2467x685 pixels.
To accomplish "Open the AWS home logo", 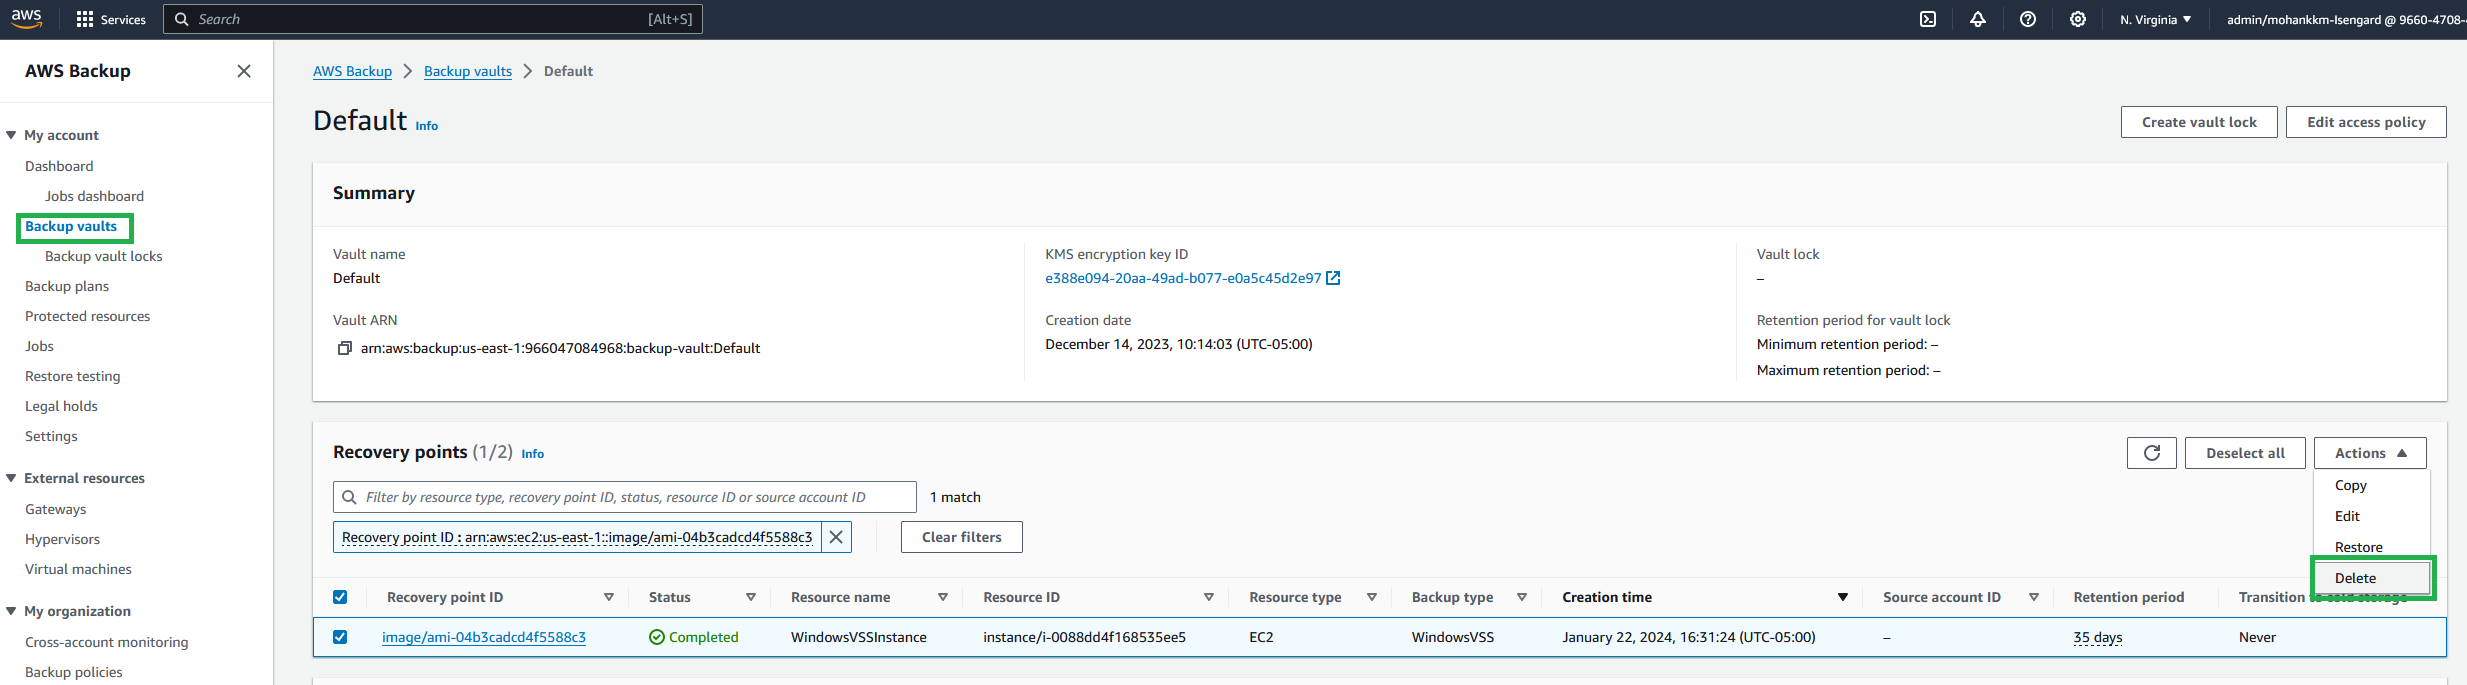I will coord(27,18).
